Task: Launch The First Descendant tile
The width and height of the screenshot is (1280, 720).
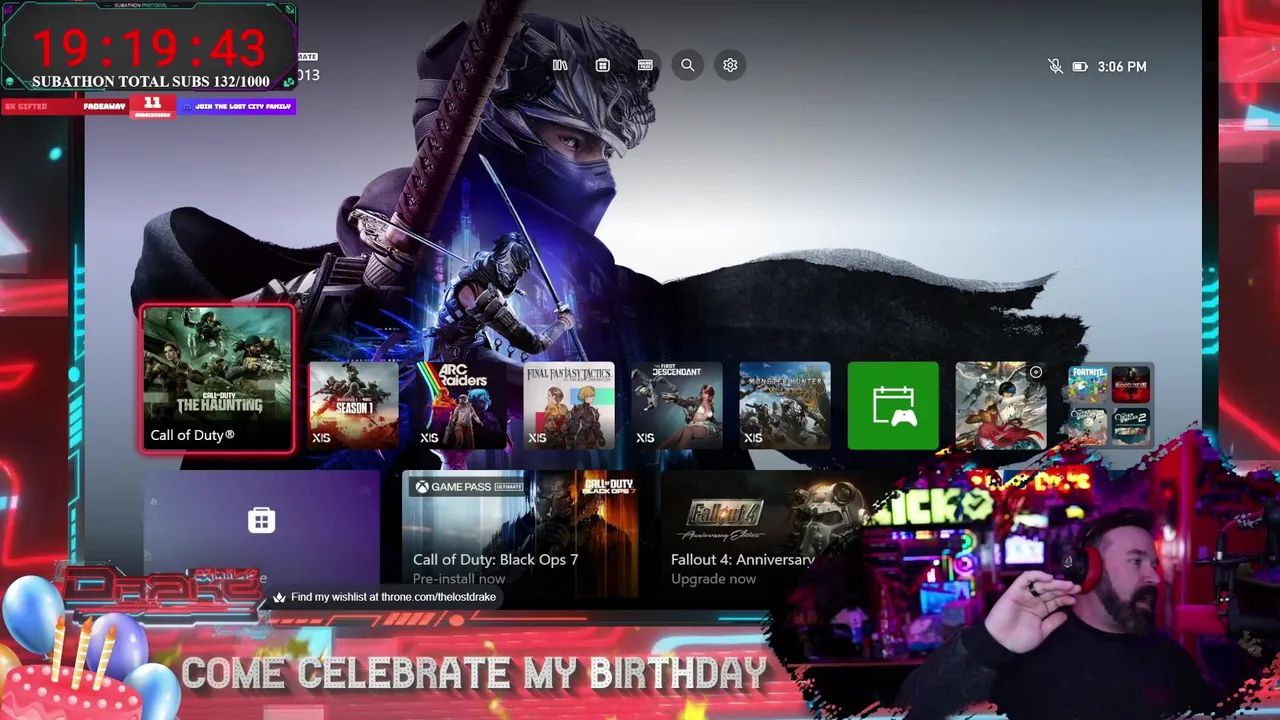Action: [x=677, y=406]
